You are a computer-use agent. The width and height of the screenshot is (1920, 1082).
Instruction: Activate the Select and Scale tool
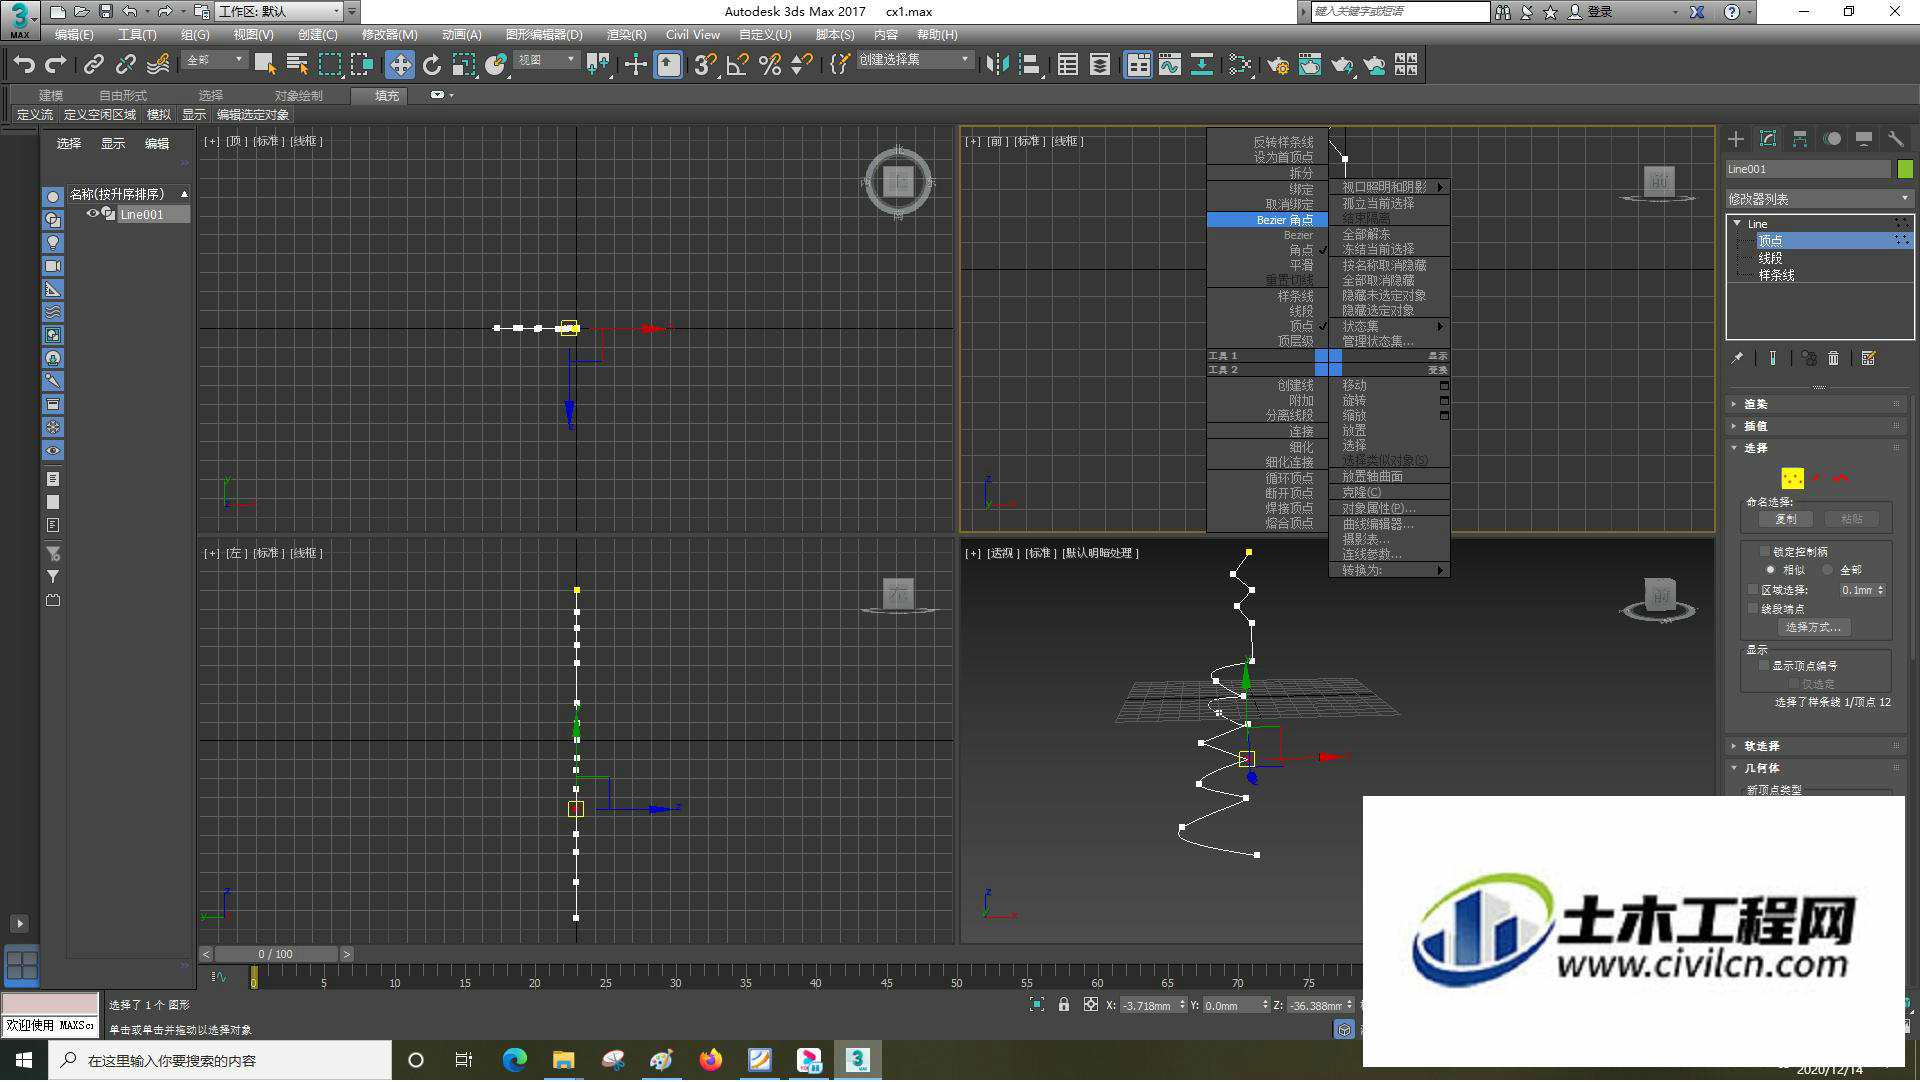click(464, 65)
